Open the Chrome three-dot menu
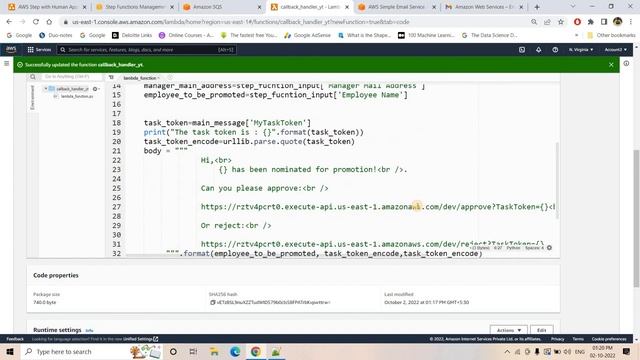This screenshot has width=640, height=360. pos(631,22)
